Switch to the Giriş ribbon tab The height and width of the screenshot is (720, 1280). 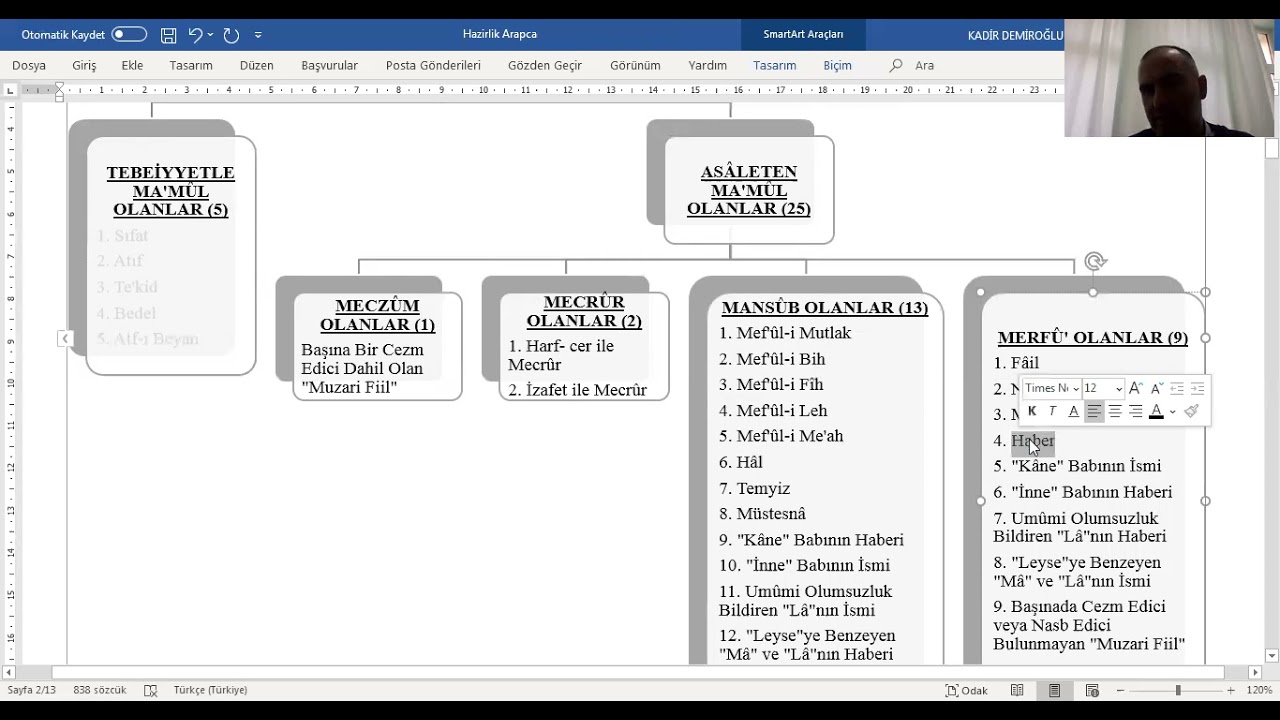pos(84,65)
